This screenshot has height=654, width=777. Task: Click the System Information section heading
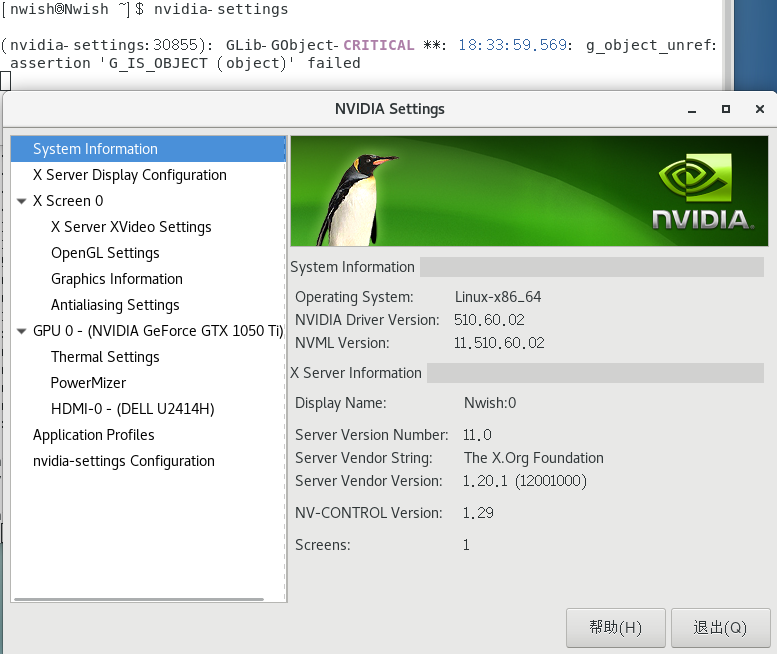[x=352, y=267]
